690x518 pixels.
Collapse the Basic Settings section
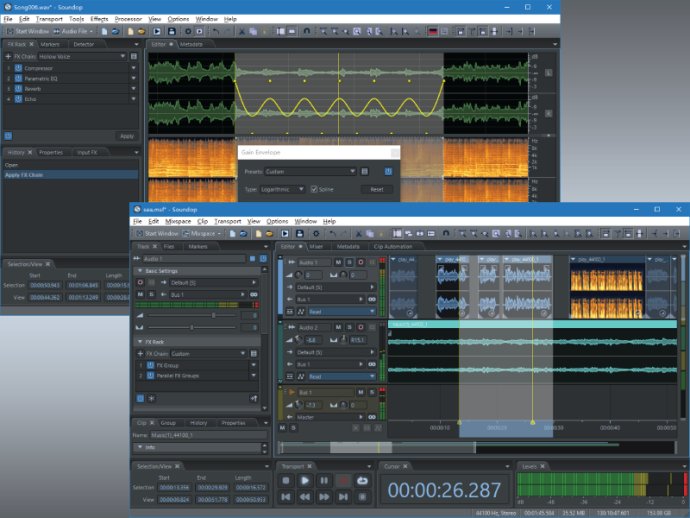[x=140, y=271]
